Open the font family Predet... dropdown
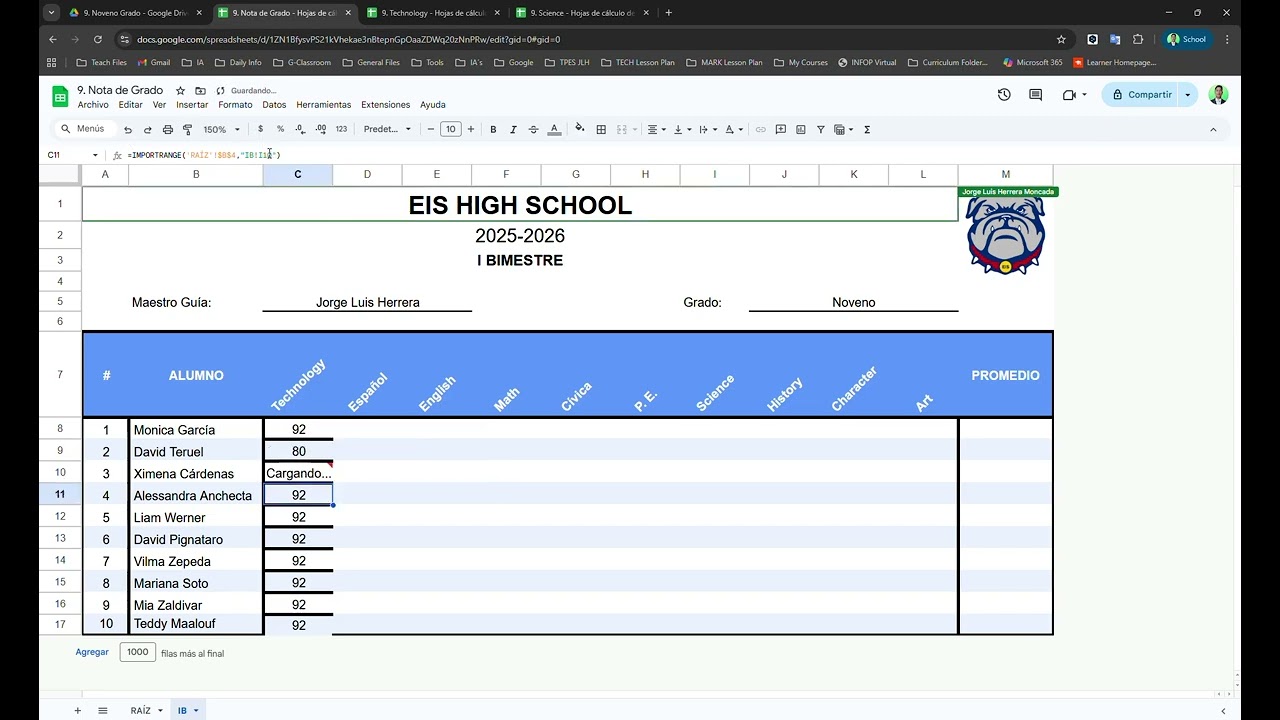 (x=387, y=129)
